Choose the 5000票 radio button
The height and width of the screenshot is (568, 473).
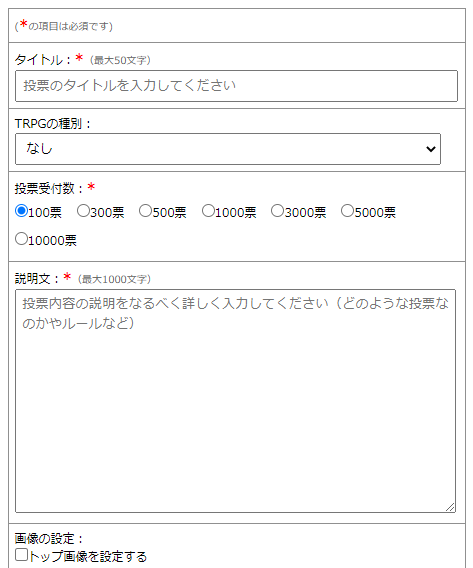pyautogui.click(x=347, y=210)
